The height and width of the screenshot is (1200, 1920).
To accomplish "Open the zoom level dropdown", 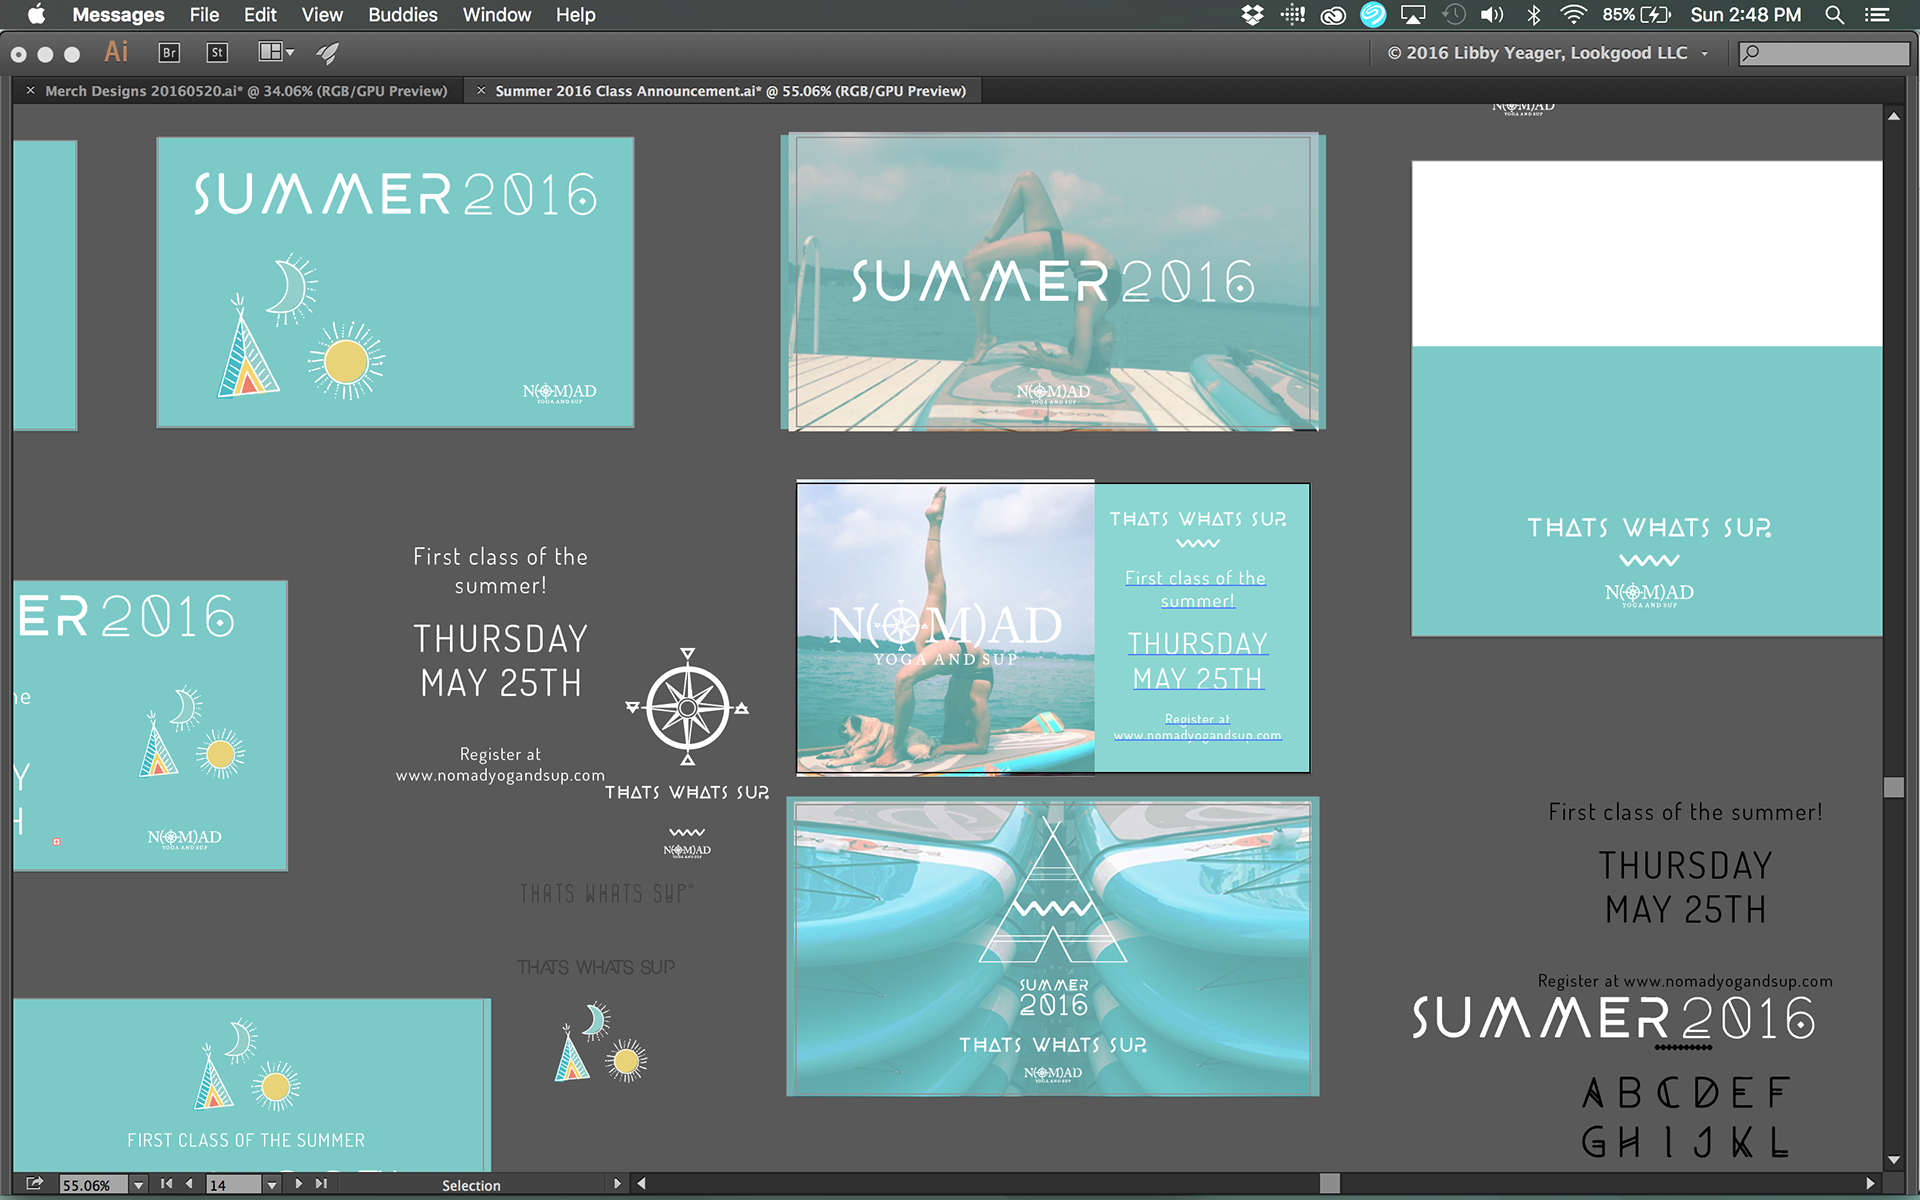I will tap(138, 1185).
